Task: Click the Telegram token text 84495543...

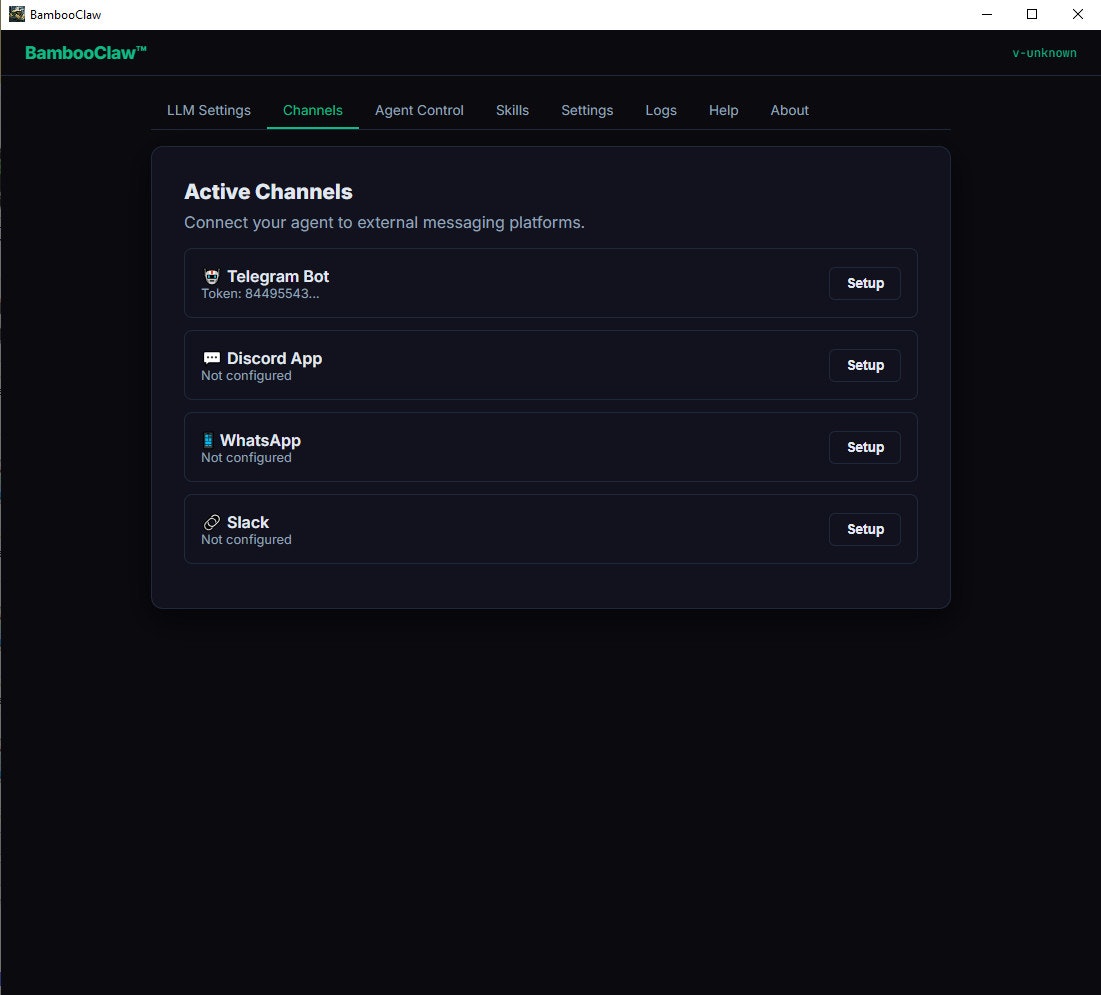Action: [x=282, y=294]
